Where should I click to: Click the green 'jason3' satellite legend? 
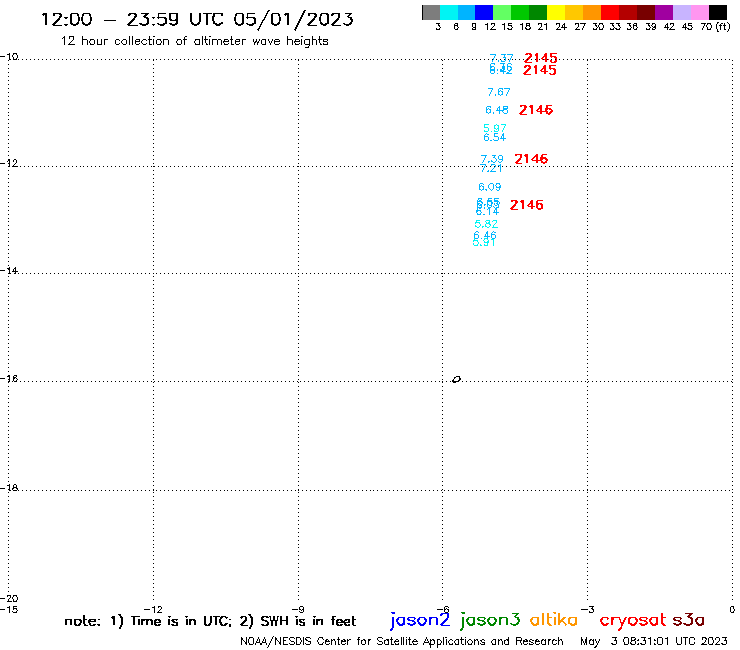pyautogui.click(x=490, y=621)
